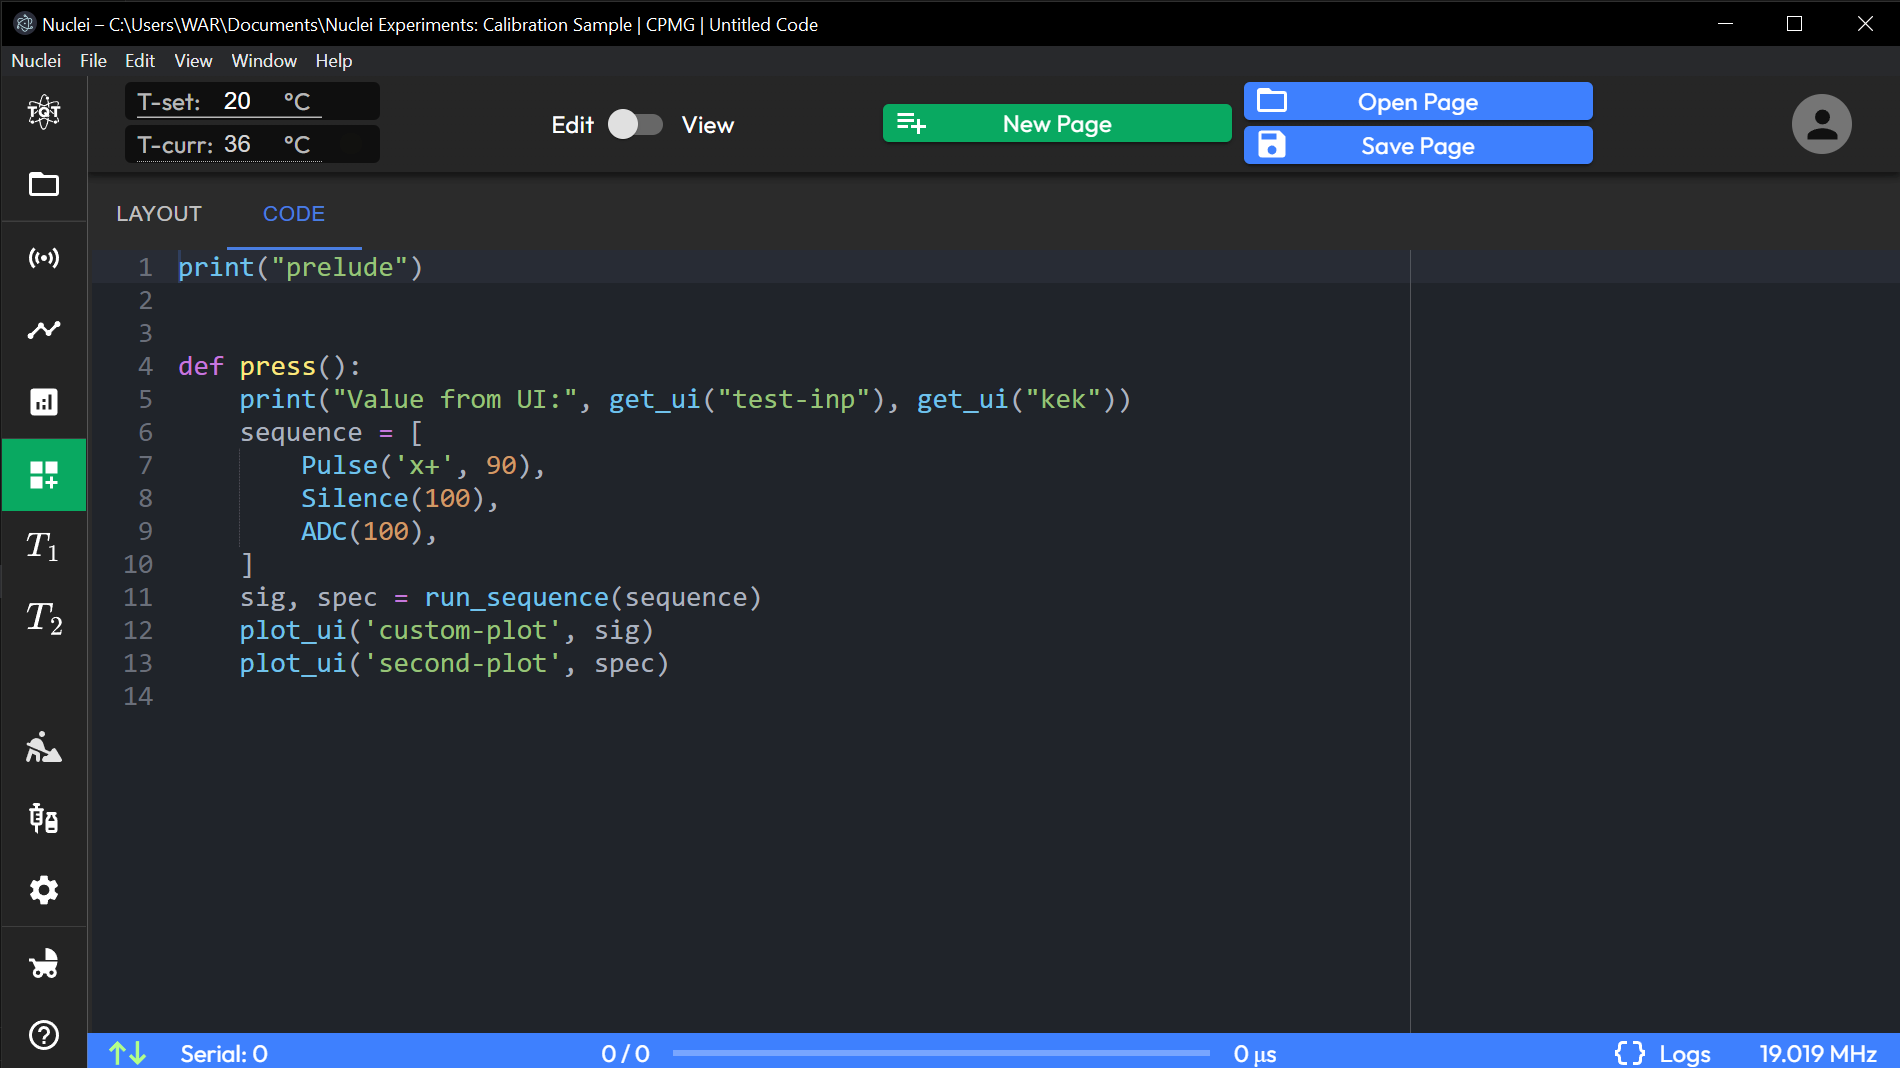The height and width of the screenshot is (1068, 1900).
Task: Select the CODE tab
Action: [294, 214]
